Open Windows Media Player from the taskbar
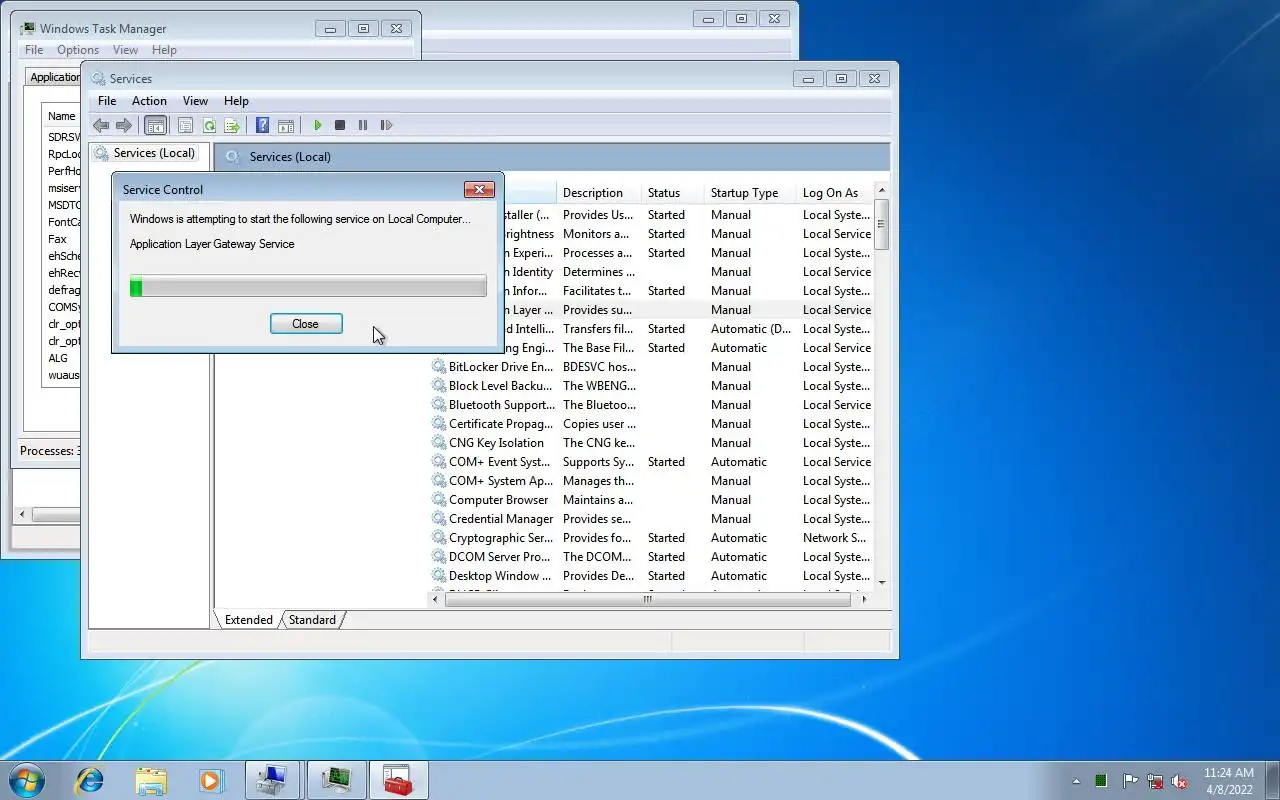This screenshot has width=1280, height=800. (211, 780)
